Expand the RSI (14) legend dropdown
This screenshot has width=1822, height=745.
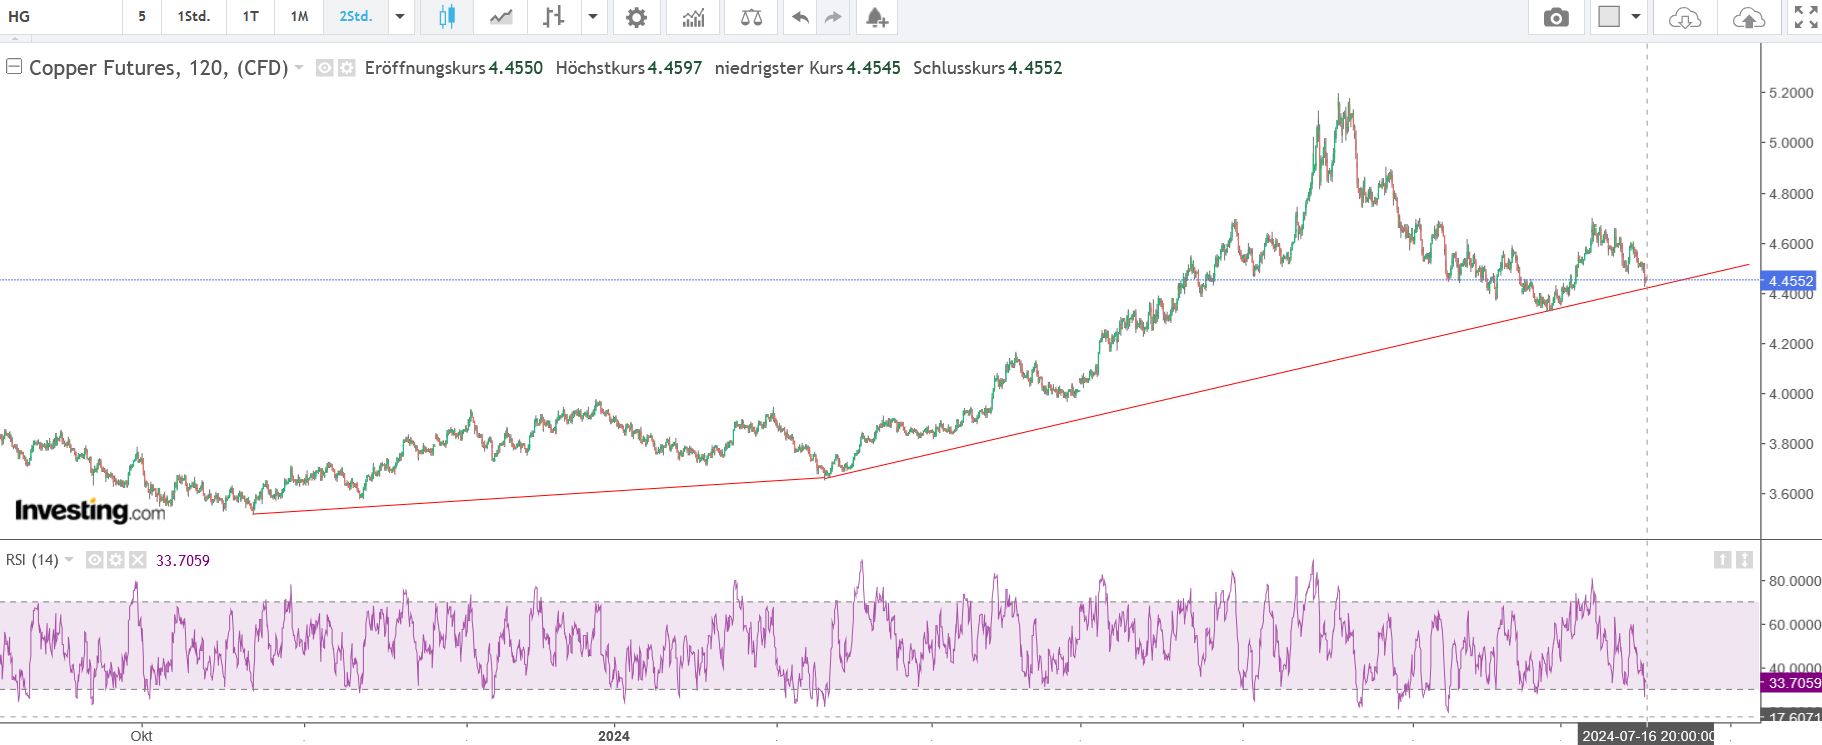tap(69, 560)
